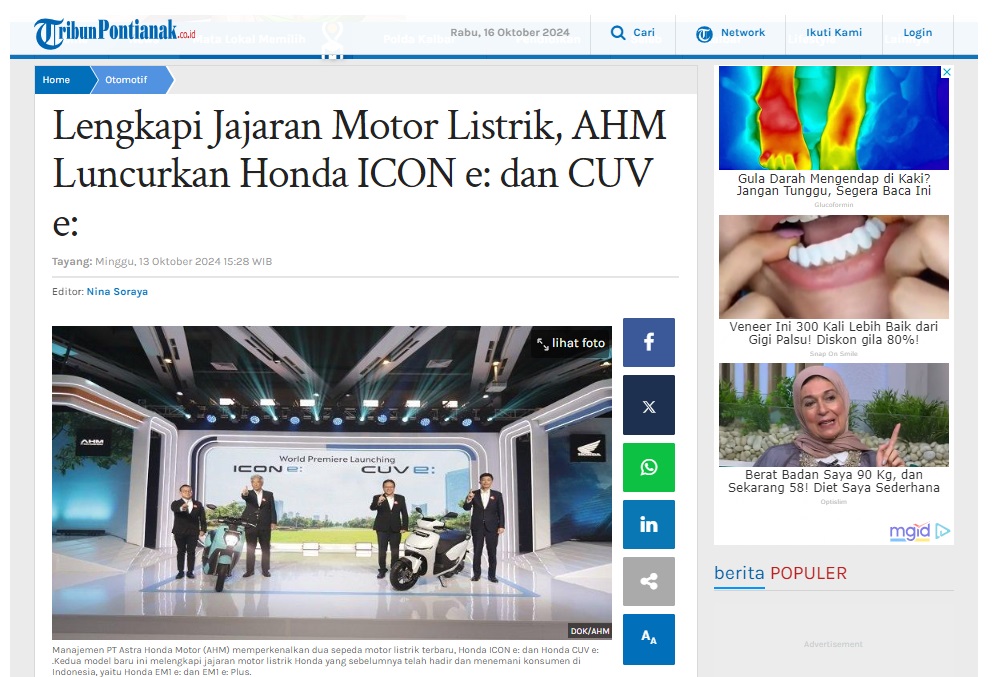The height and width of the screenshot is (677, 994).
Task: Click the Glucoformin advertiser label
Action: (834, 205)
